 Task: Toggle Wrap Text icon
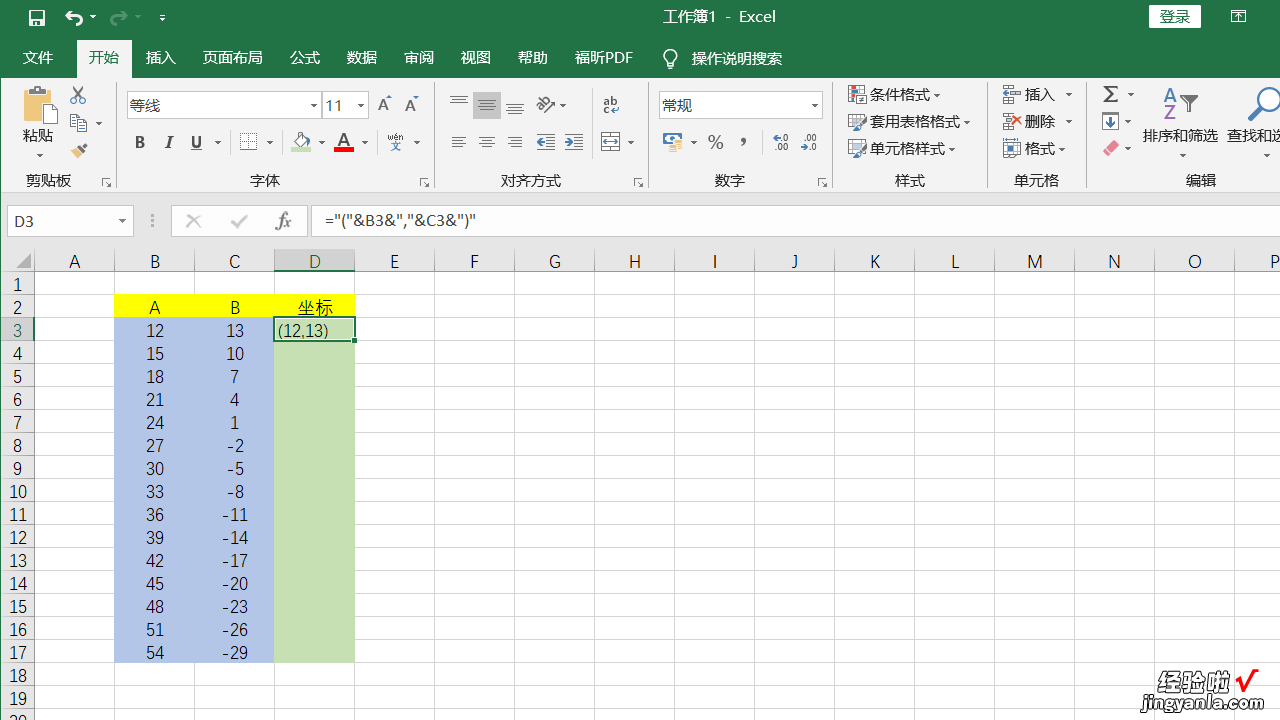pos(611,105)
